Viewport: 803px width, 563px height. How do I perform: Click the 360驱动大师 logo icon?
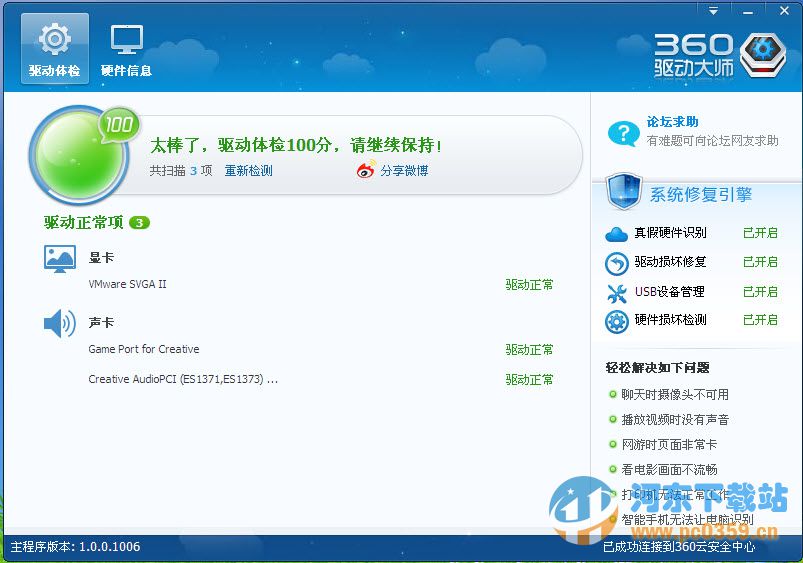pos(763,55)
